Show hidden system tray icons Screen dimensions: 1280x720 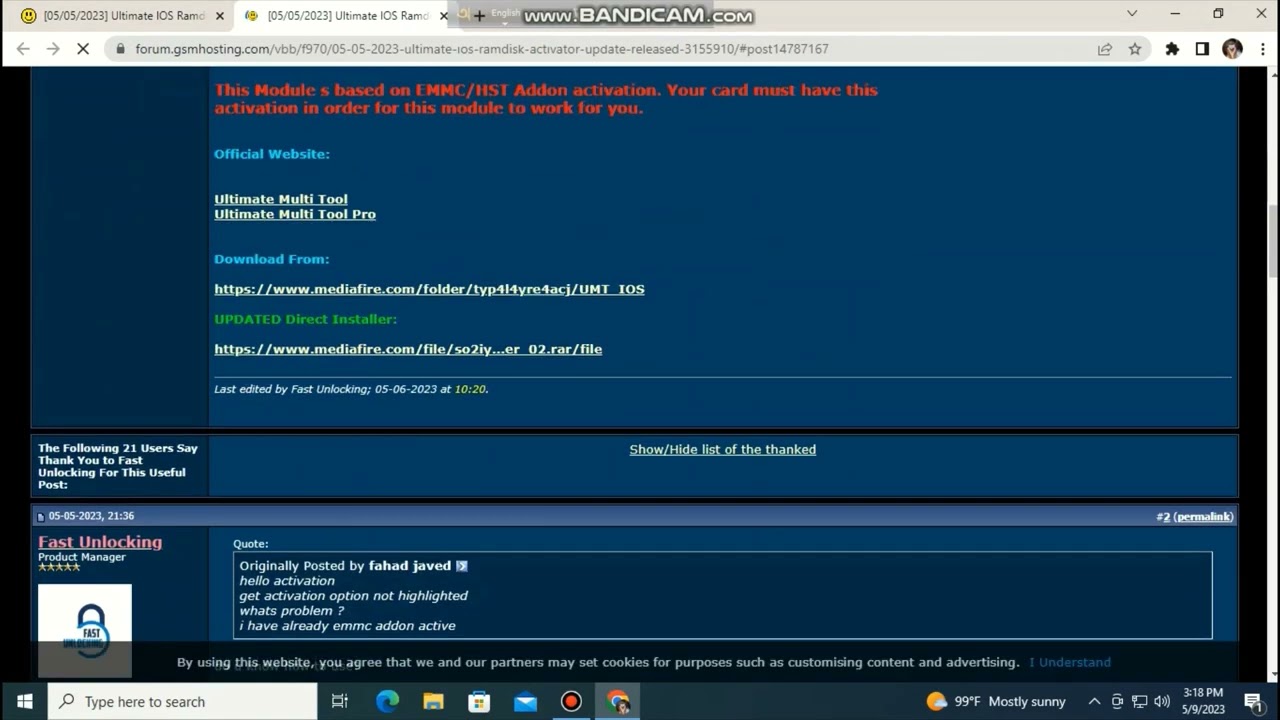click(x=1094, y=701)
